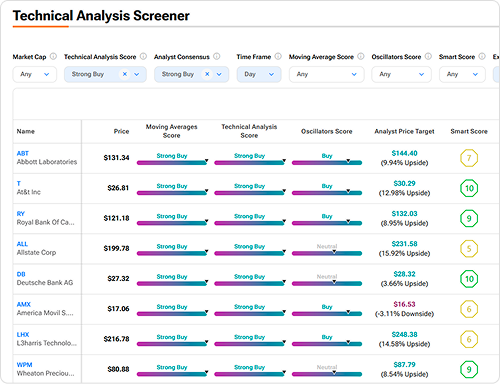Click Deutsche Bank price target $28.32
This screenshot has height=384, width=500.
click(404, 274)
